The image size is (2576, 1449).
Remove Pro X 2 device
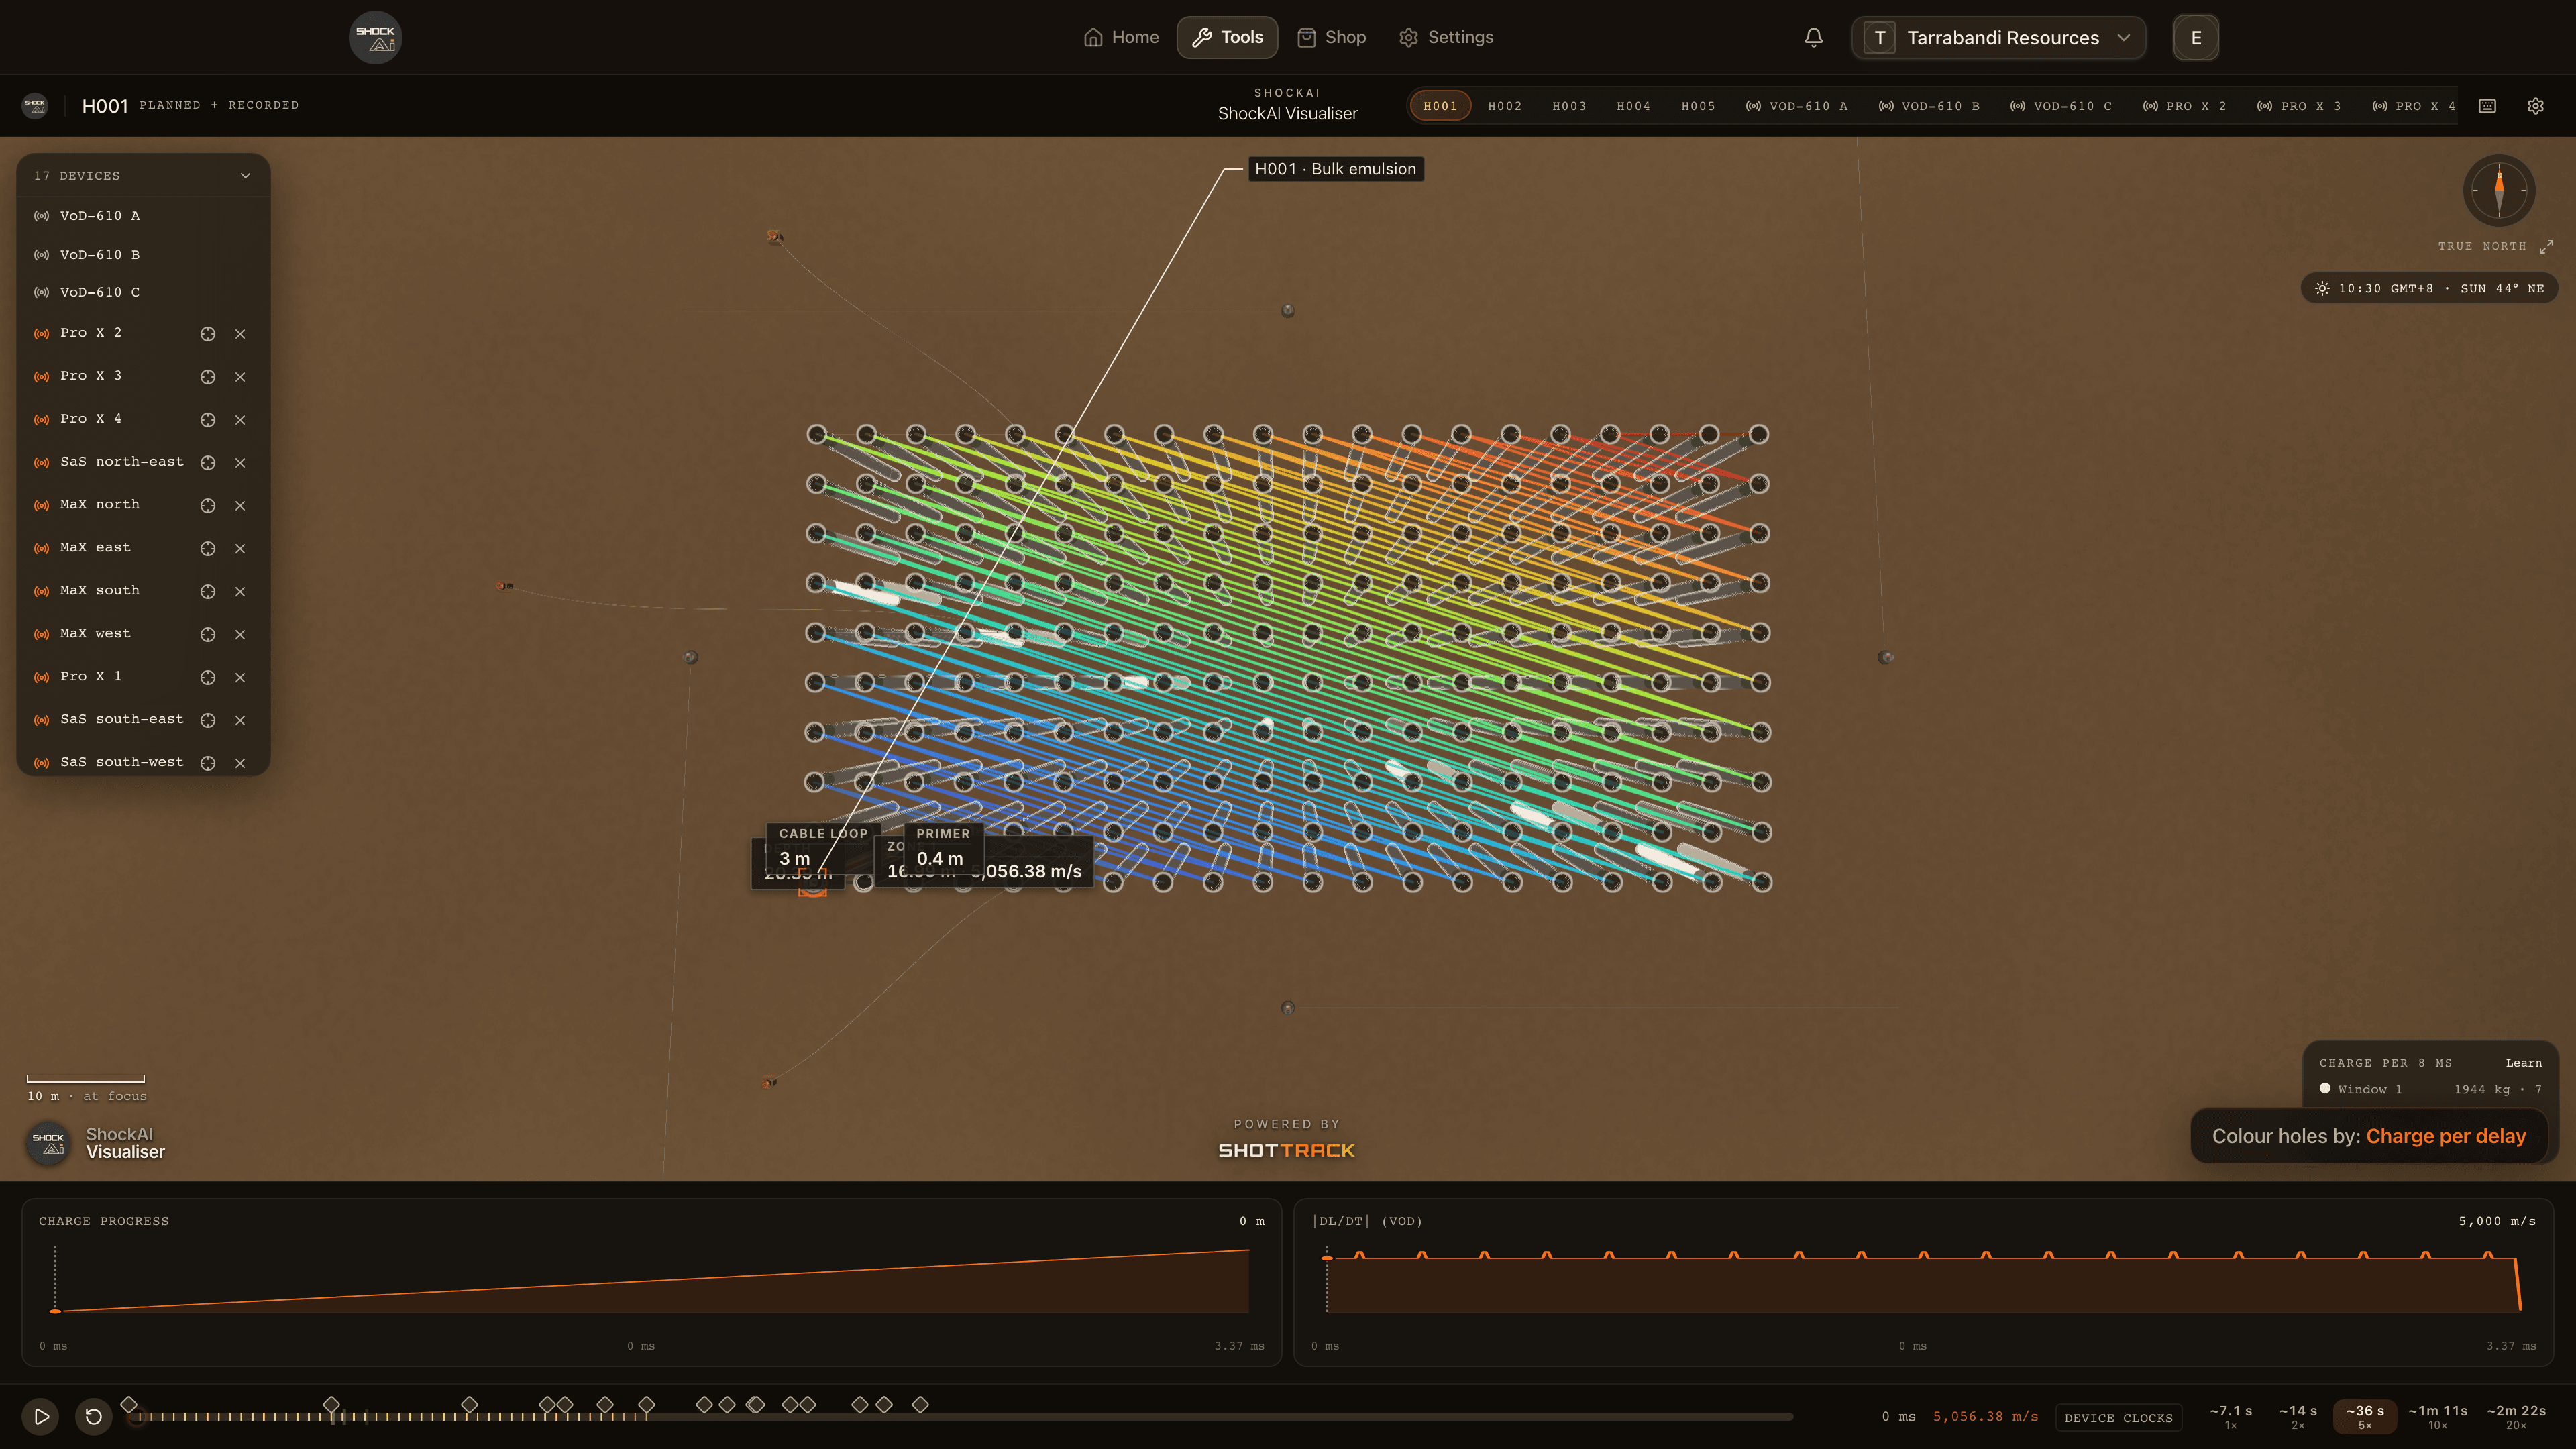(240, 334)
